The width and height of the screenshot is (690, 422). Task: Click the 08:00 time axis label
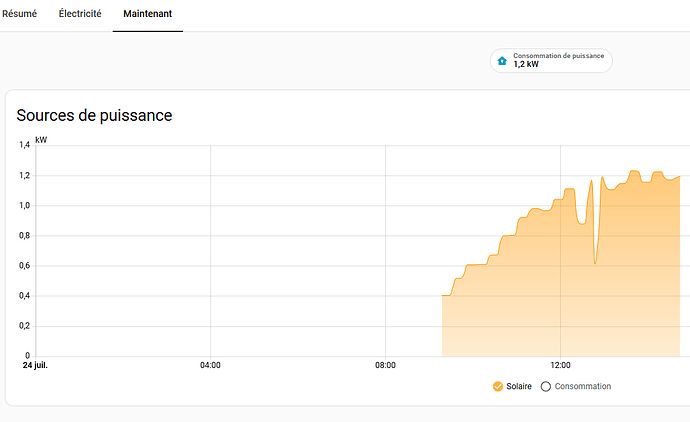(385, 365)
